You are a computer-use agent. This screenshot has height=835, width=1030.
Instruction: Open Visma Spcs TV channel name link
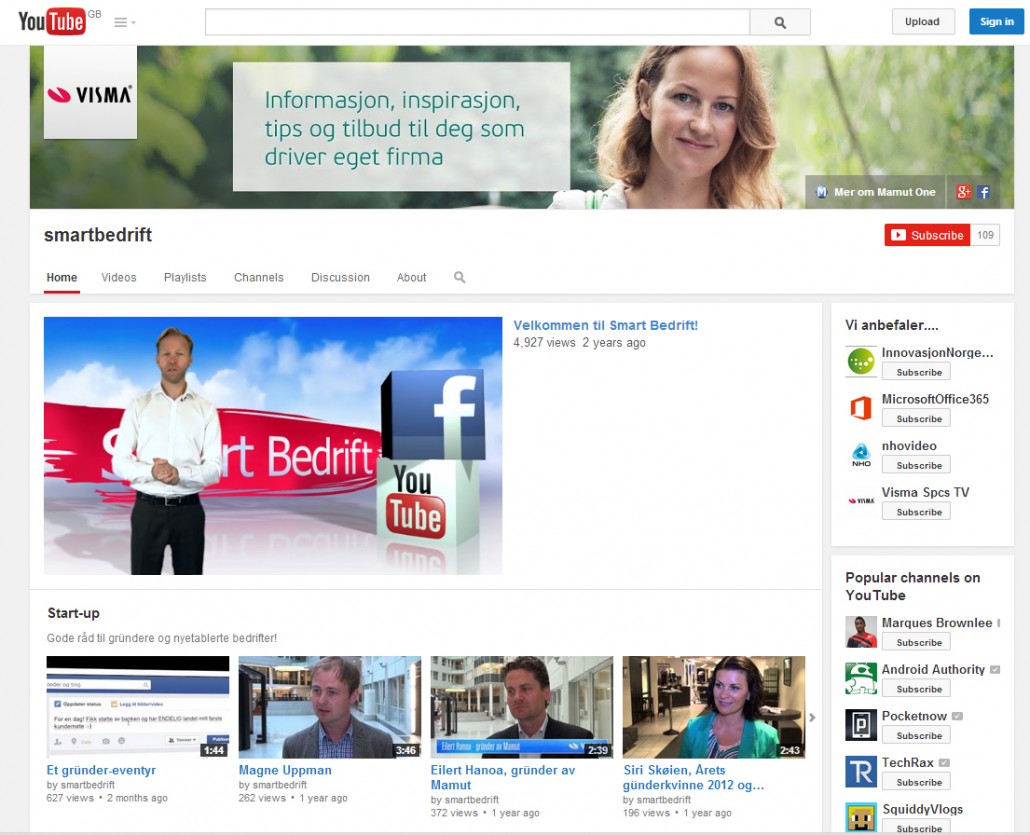point(926,493)
